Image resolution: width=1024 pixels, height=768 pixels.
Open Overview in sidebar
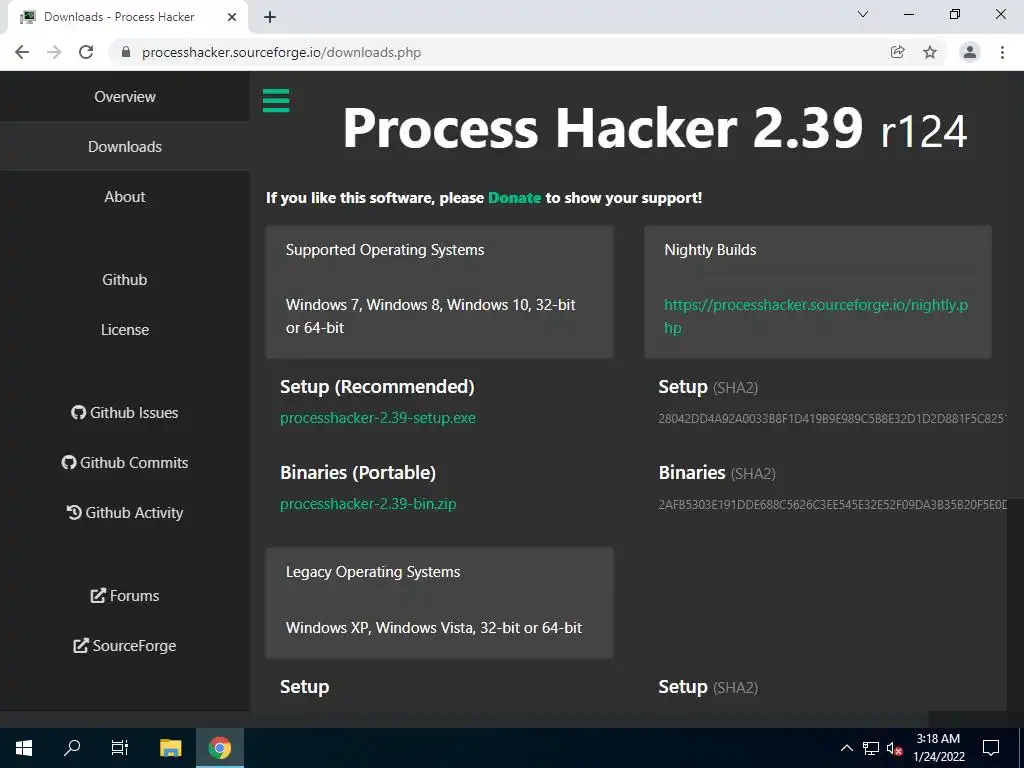[125, 97]
